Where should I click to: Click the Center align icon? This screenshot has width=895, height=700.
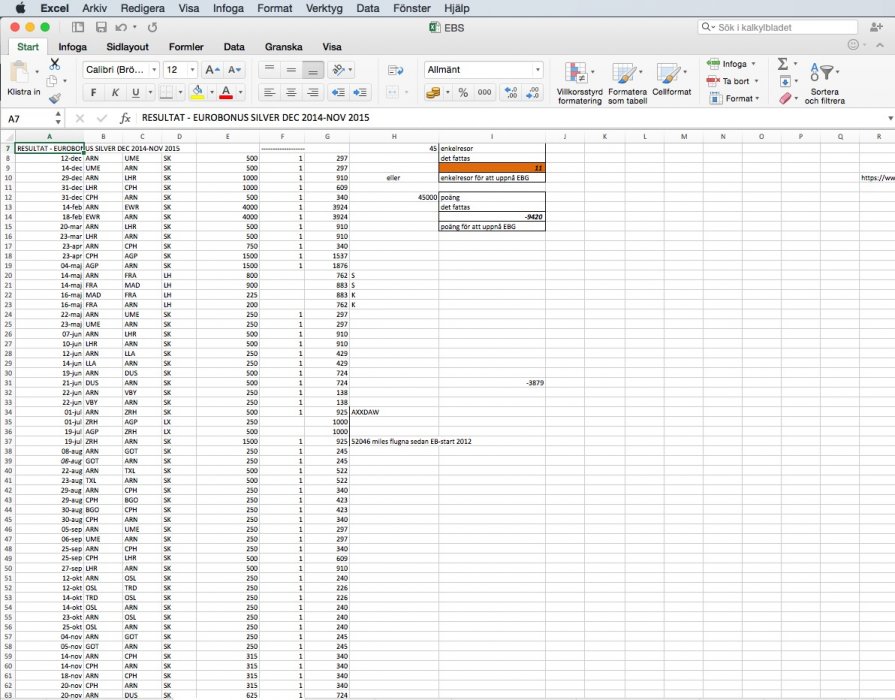pyautogui.click(x=291, y=92)
